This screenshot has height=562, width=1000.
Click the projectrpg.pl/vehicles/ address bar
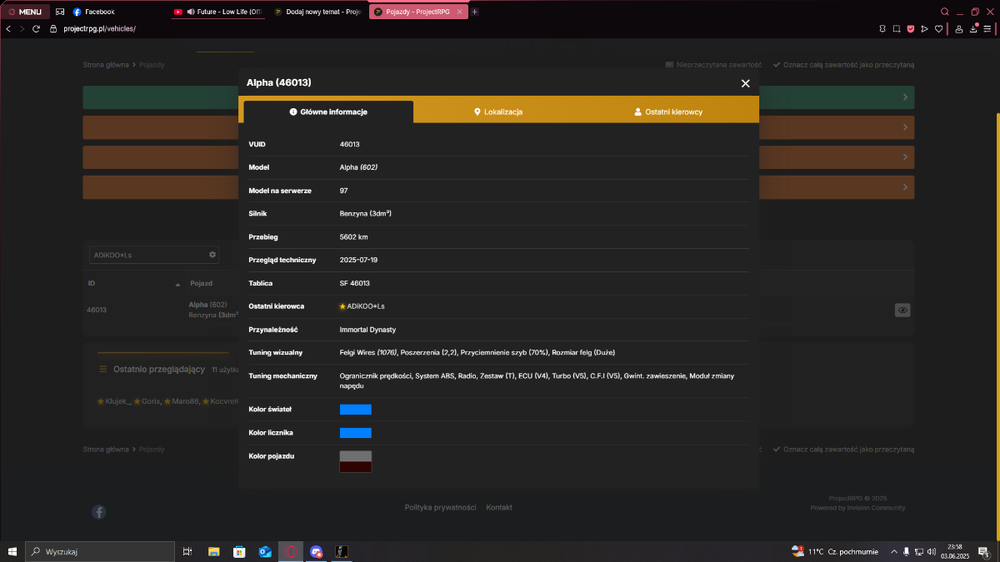point(99,29)
